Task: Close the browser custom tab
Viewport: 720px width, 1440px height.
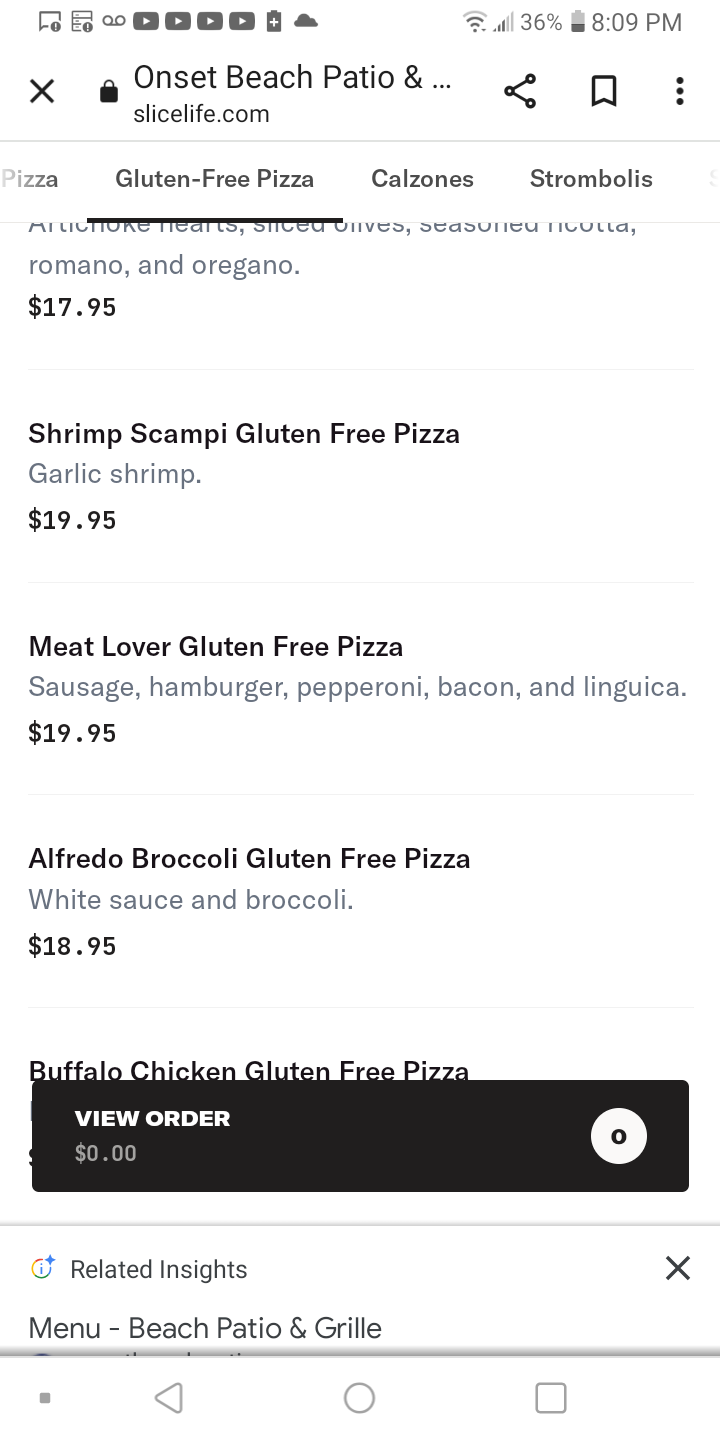Action: [x=42, y=92]
